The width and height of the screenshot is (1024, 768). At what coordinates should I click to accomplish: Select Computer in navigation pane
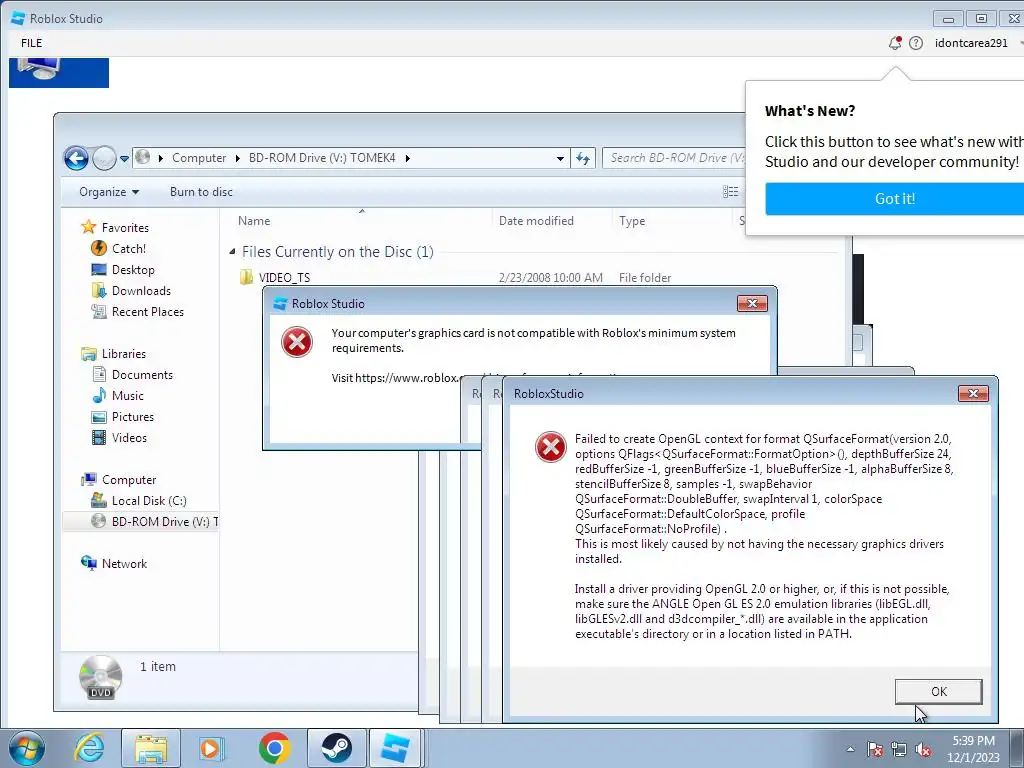(x=129, y=480)
